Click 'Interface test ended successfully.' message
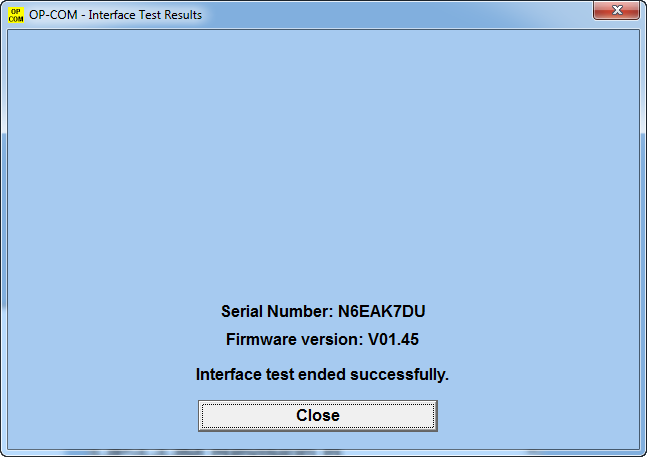This screenshot has width=647, height=457. [x=322, y=375]
